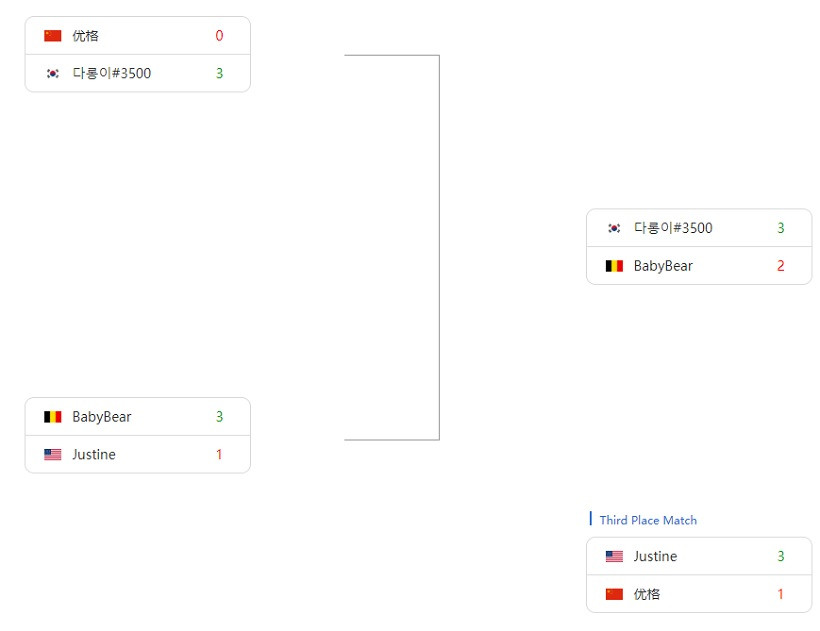Image resolution: width=820 pixels, height=631 pixels.
Task: Click the Third Place Match heading
Action: pyautogui.click(x=648, y=520)
